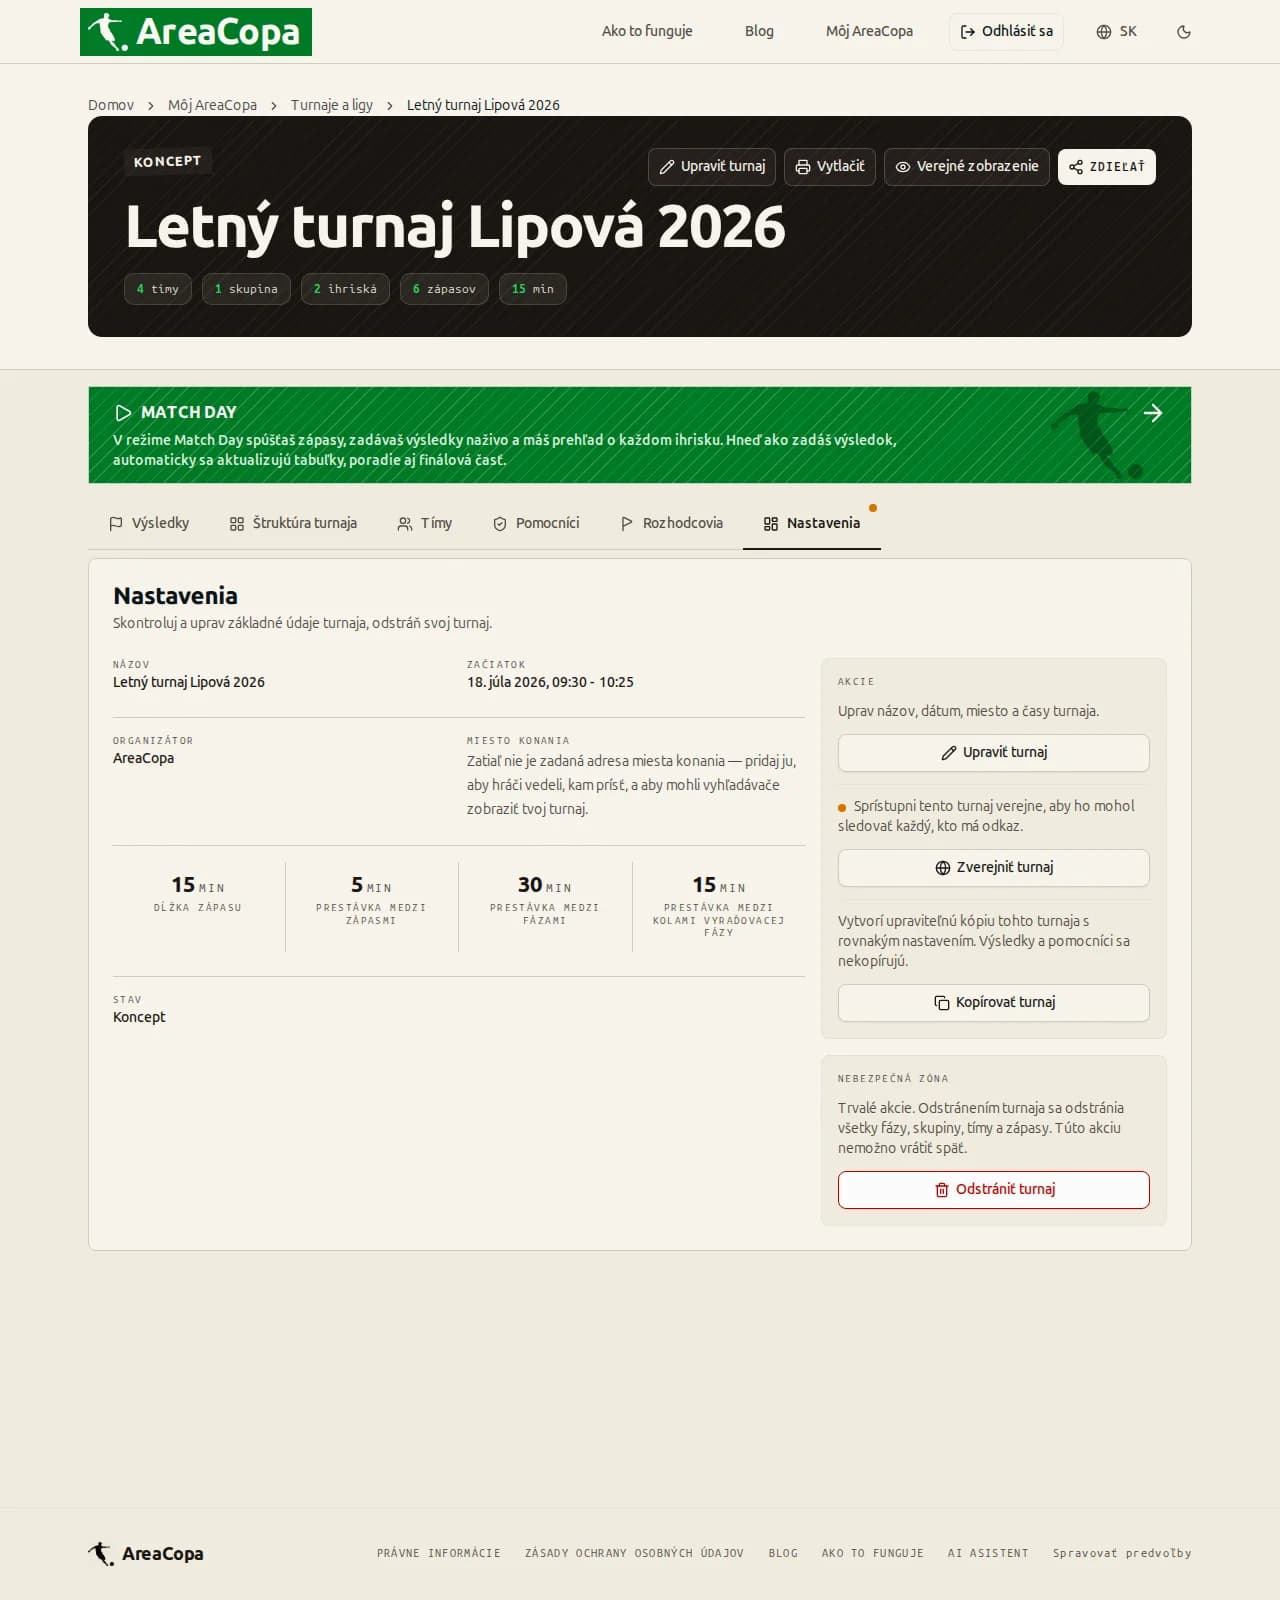
Task: Go to the Rozhodcovia tab
Action: point(672,523)
